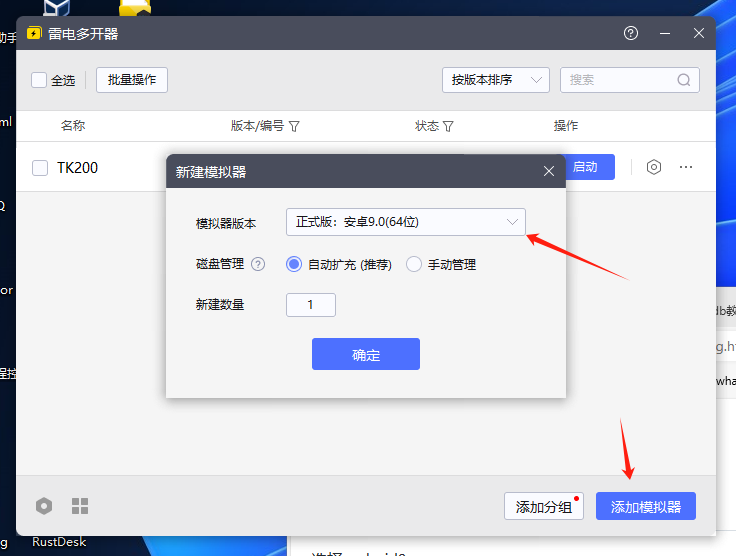This screenshot has width=736, height=556.
Task: Expand the 按版本排序 sort dropdown
Action: (496, 80)
